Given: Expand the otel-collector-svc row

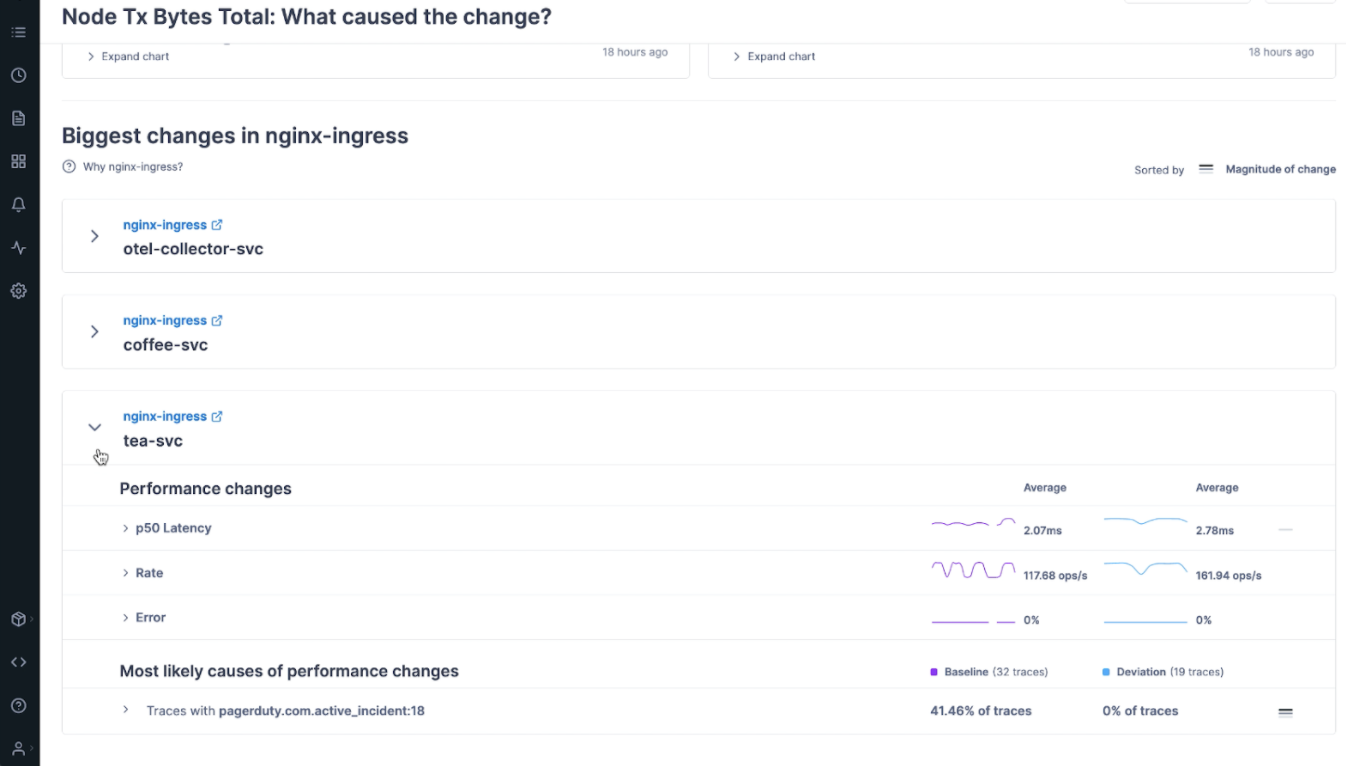Looking at the screenshot, I should (95, 236).
